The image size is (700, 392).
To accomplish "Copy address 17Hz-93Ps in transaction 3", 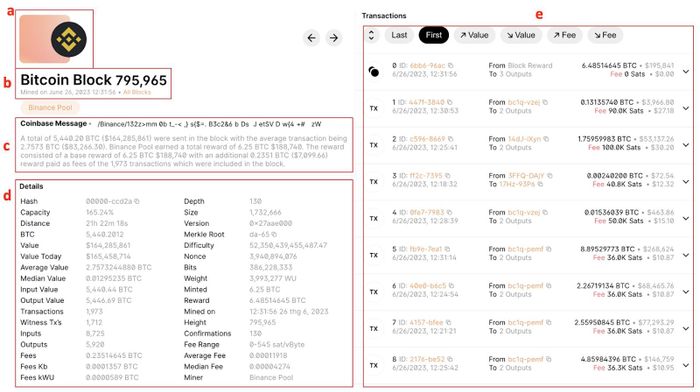I will pos(540,184).
